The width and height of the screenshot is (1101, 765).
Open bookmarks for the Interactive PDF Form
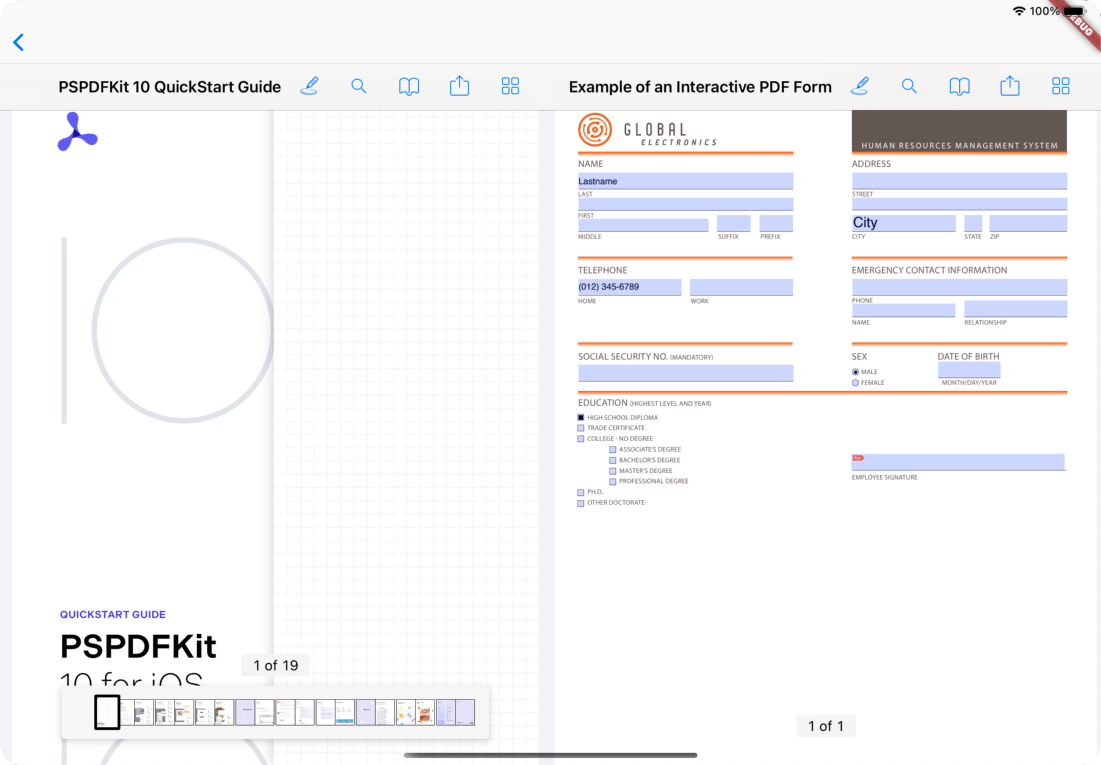click(959, 86)
